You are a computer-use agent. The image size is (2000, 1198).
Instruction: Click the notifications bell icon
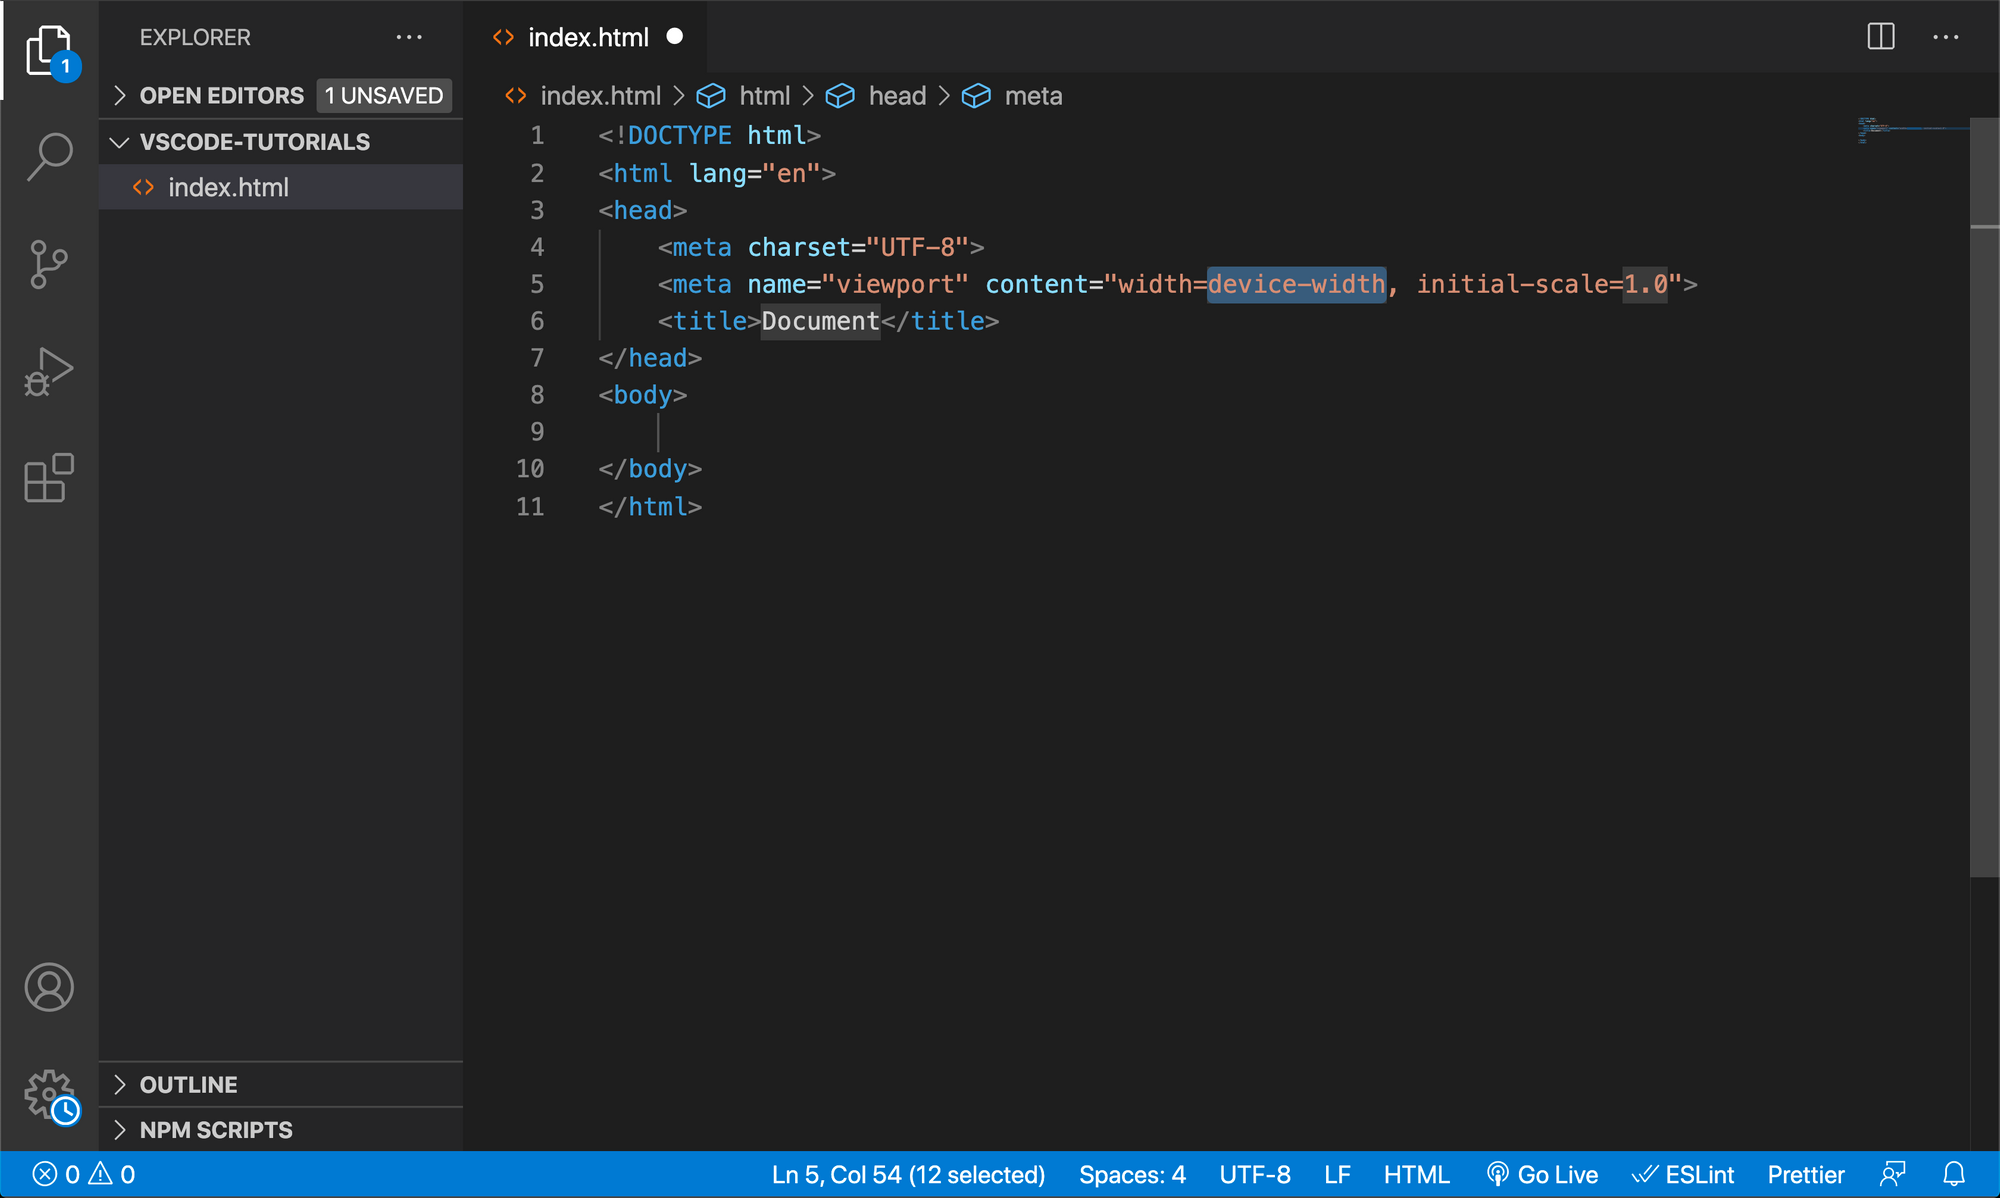pos(1955,1174)
